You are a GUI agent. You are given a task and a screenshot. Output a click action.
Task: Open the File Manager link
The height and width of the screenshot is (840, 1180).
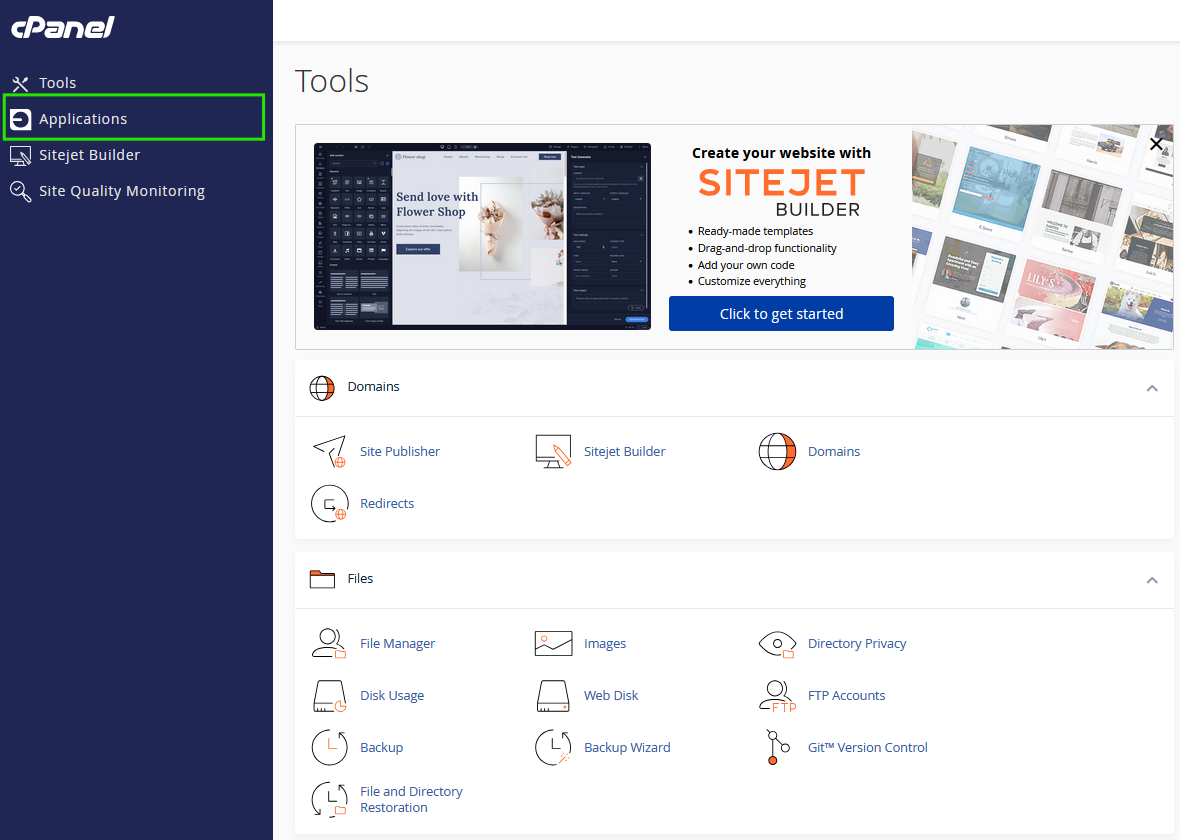pos(397,644)
